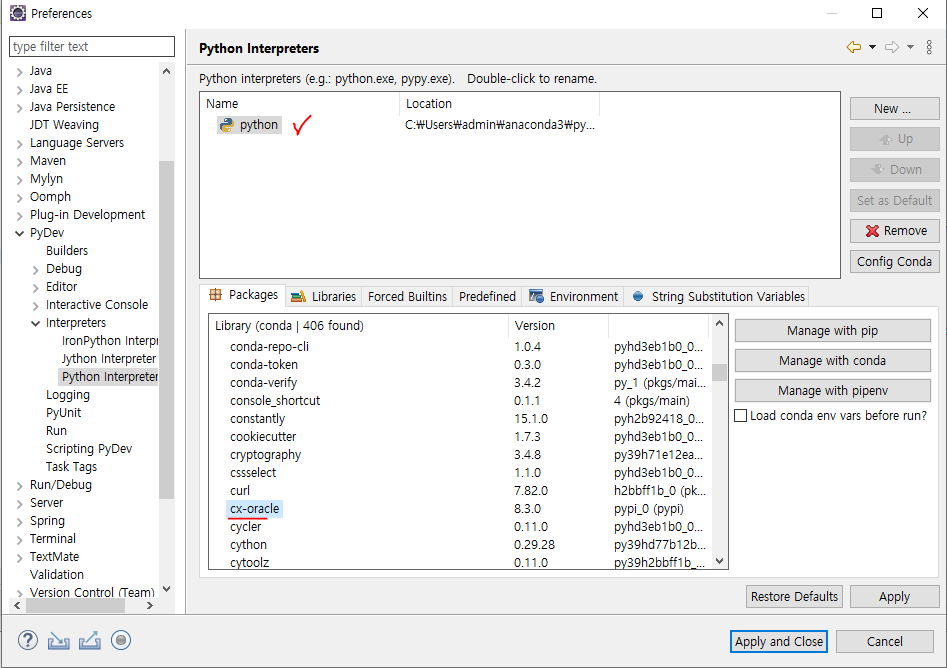Image resolution: width=947 pixels, height=668 pixels.
Task: Expand the Spring tree node
Action: coord(19,522)
